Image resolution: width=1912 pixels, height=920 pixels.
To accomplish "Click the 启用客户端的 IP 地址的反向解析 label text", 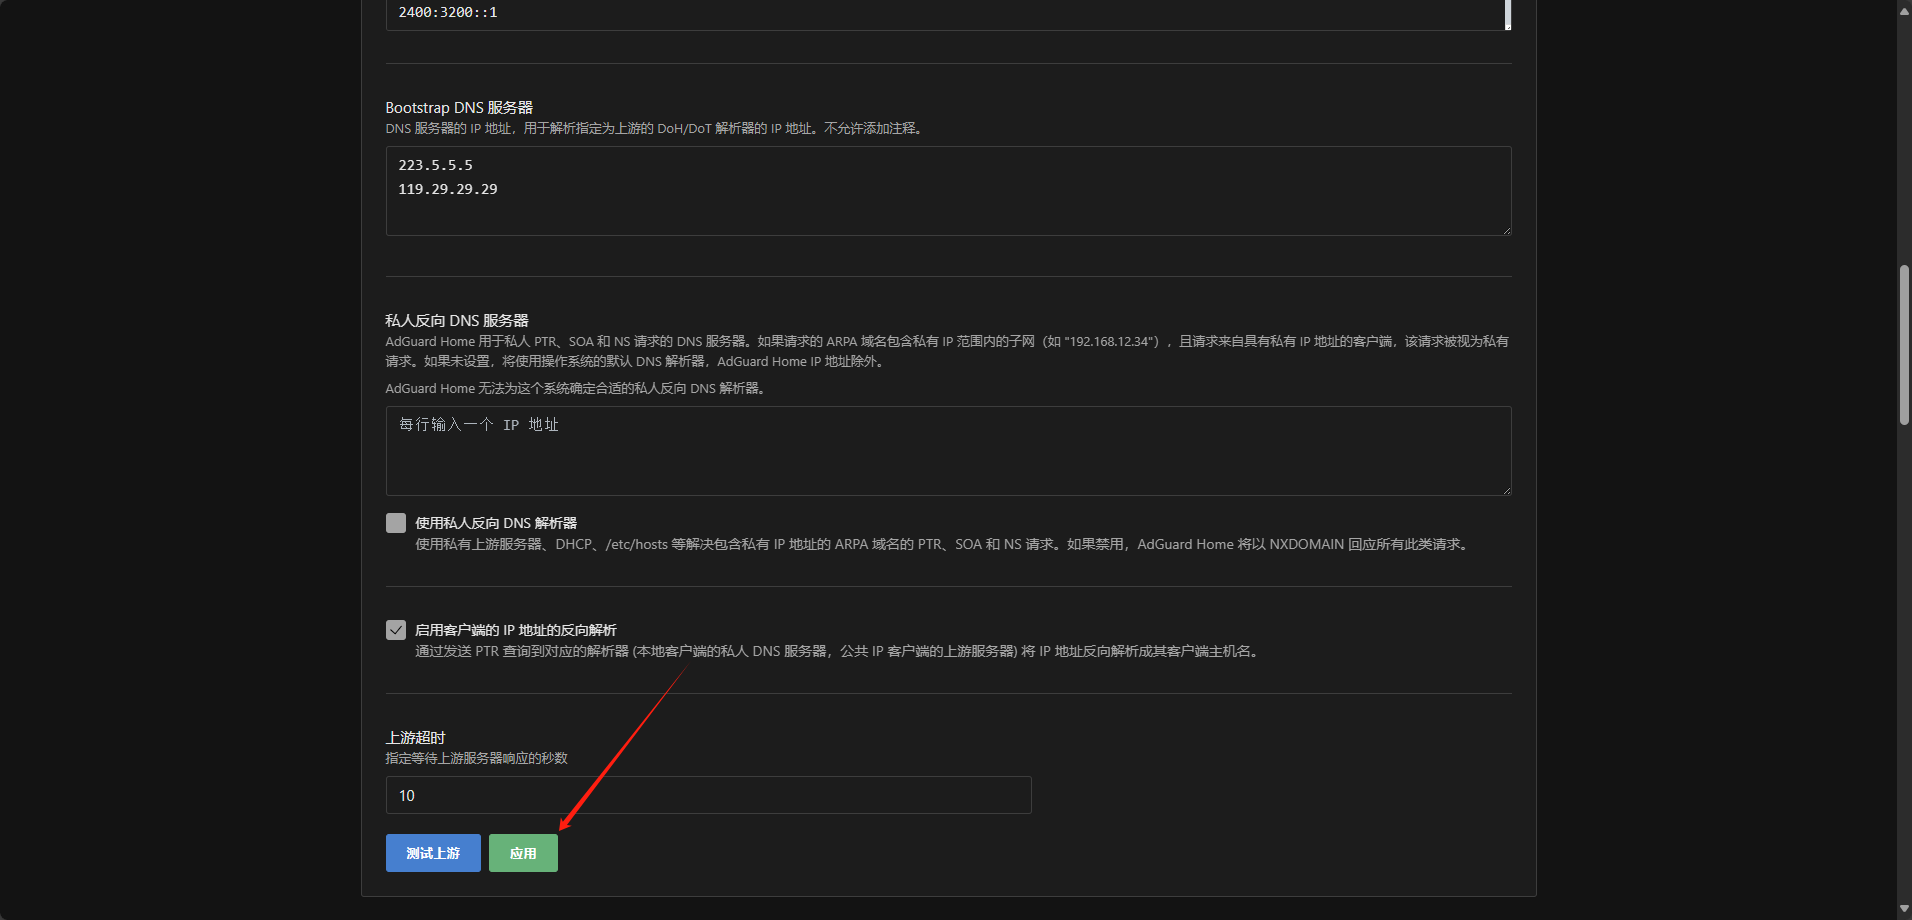I will point(516,630).
